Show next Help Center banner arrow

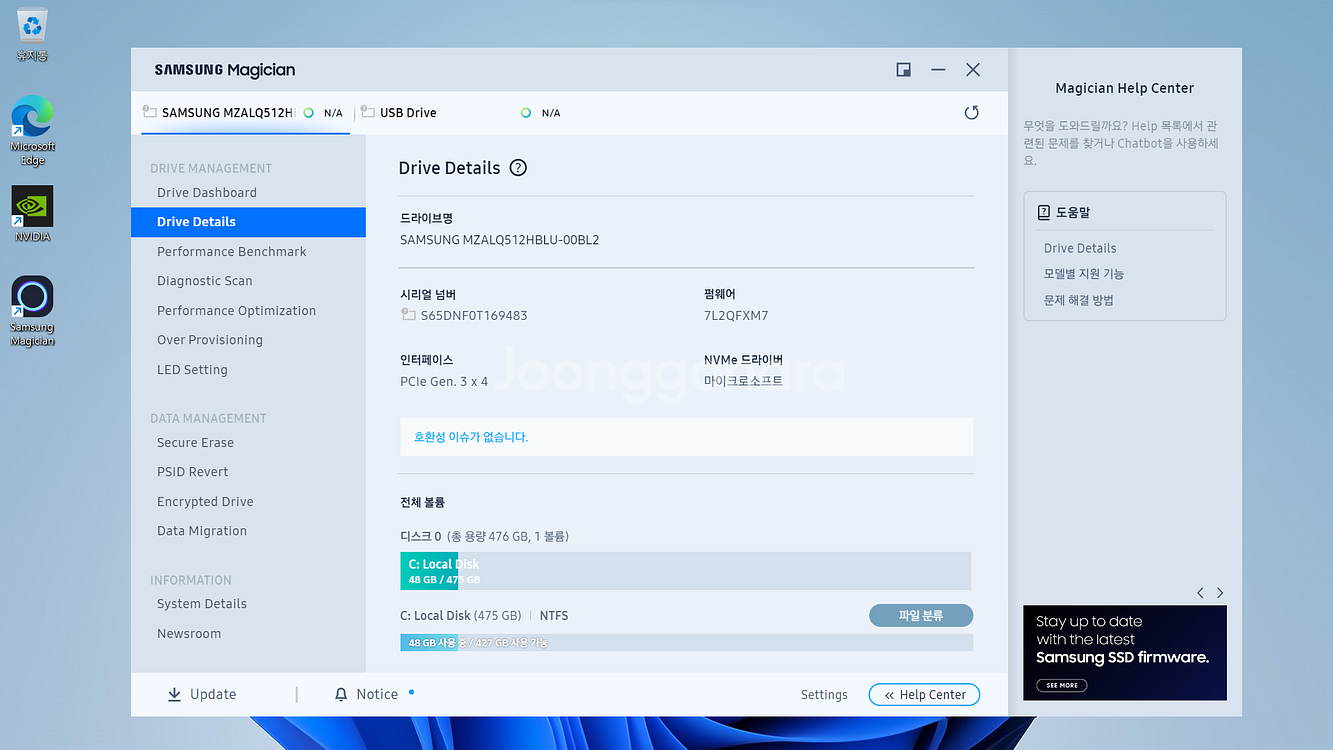pyautogui.click(x=1220, y=593)
